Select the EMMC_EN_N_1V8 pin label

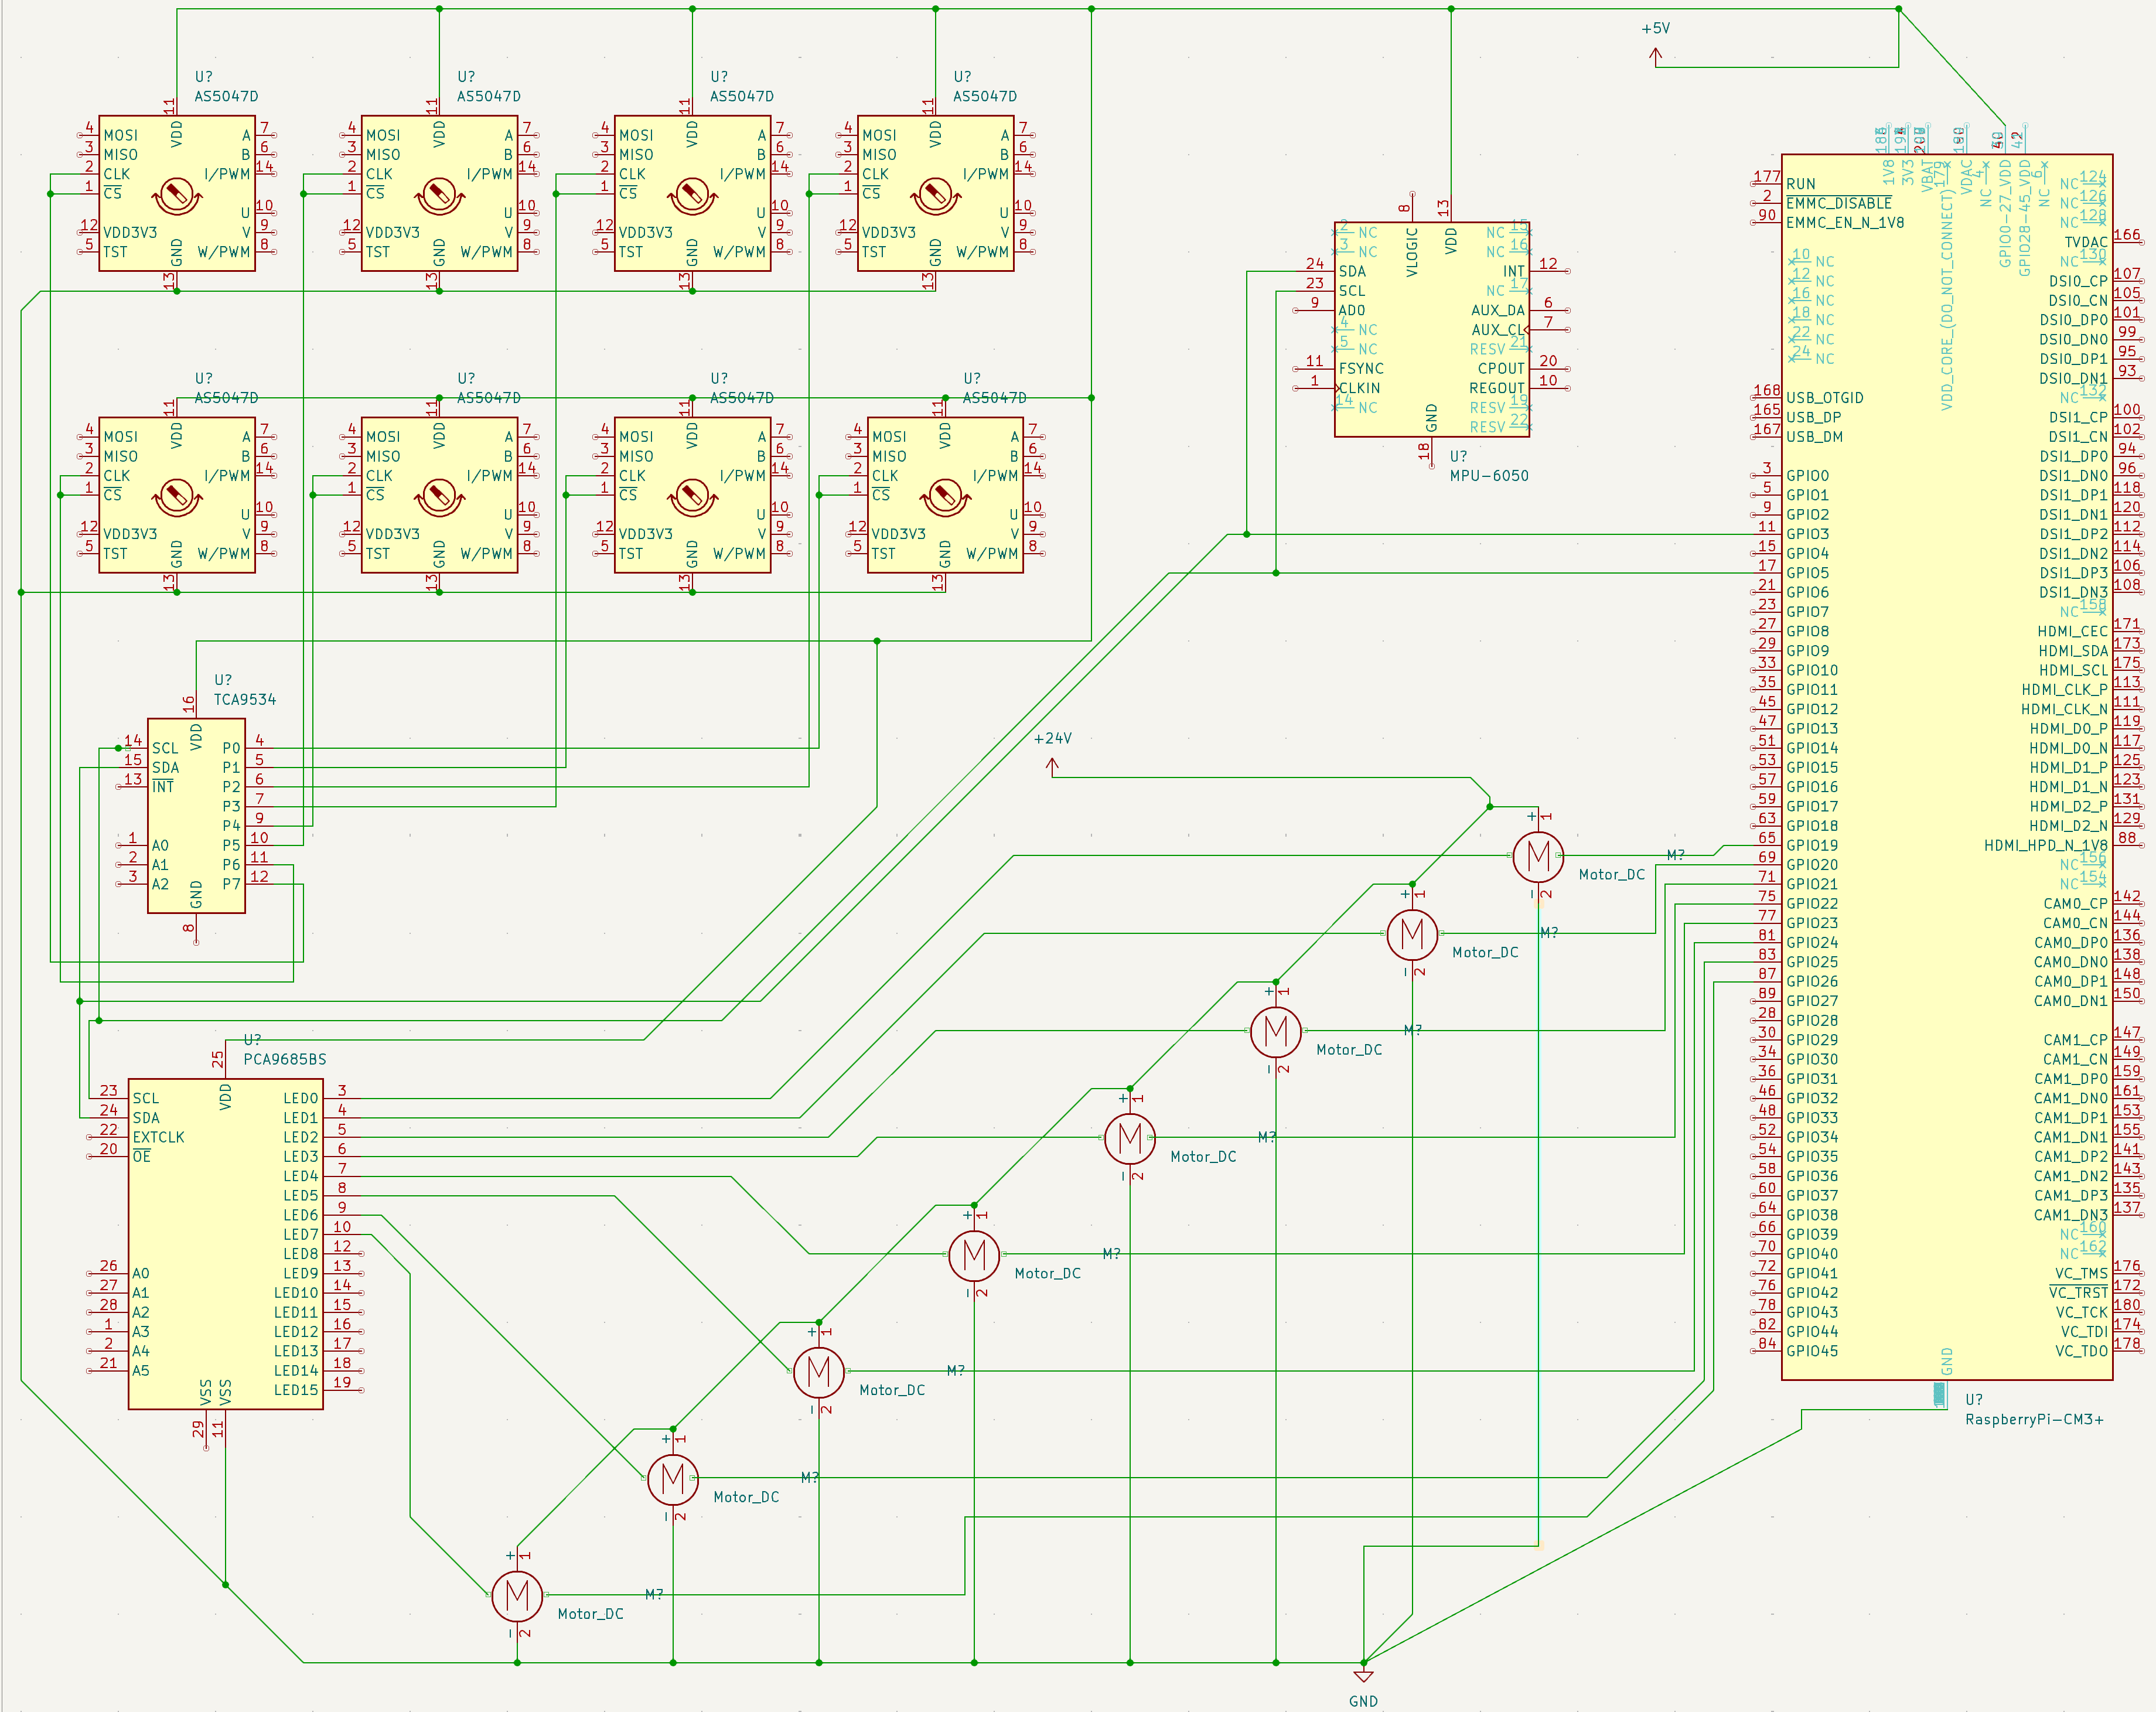(x=1845, y=223)
